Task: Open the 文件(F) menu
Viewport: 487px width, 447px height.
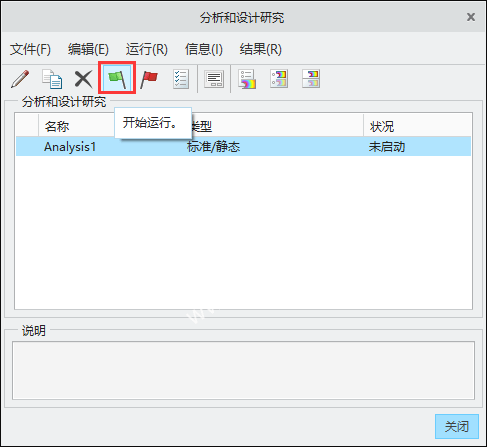Action: coord(30,49)
